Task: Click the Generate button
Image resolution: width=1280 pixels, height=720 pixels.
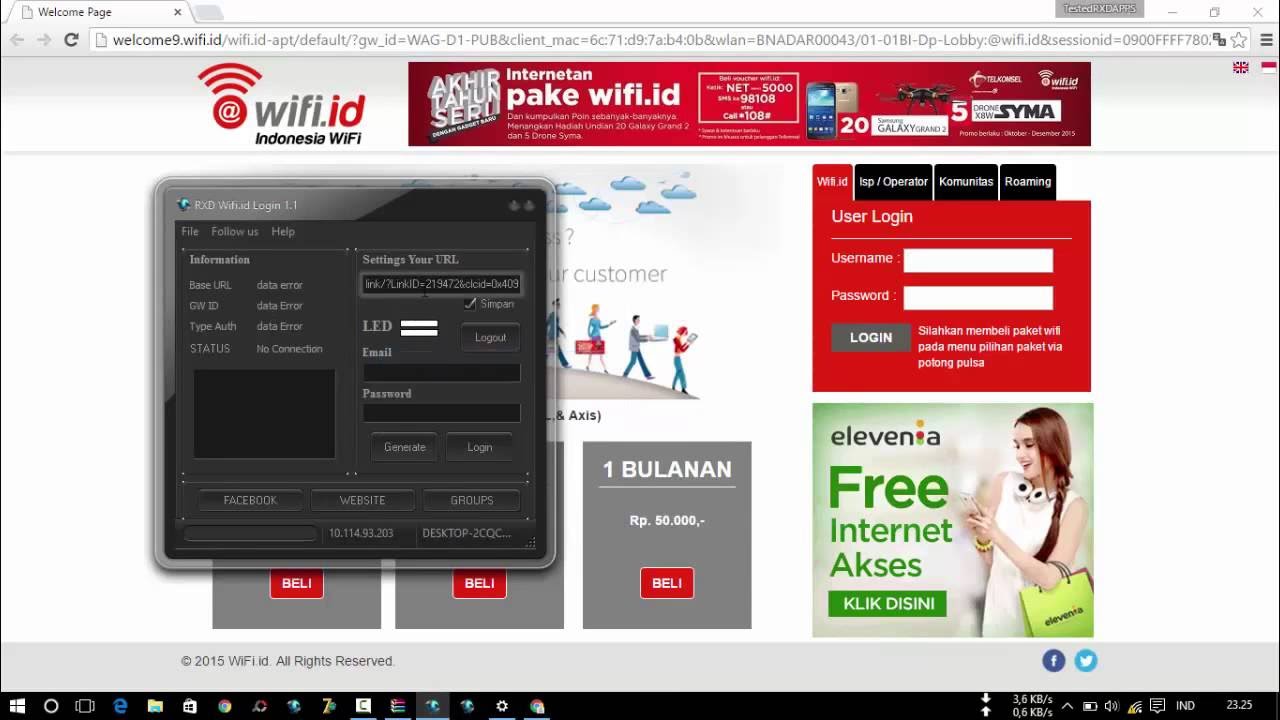Action: pos(405,447)
